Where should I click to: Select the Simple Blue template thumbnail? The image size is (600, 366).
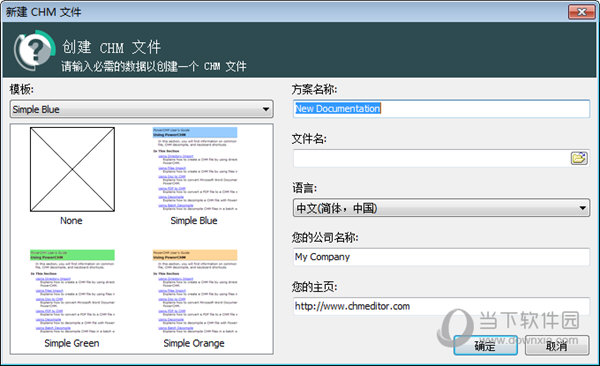[x=195, y=170]
